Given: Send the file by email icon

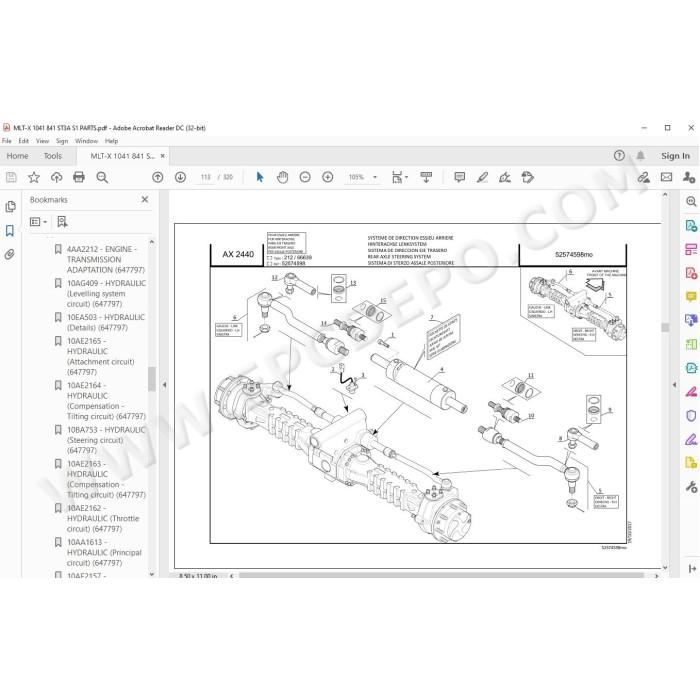Looking at the screenshot, I should point(667,177).
